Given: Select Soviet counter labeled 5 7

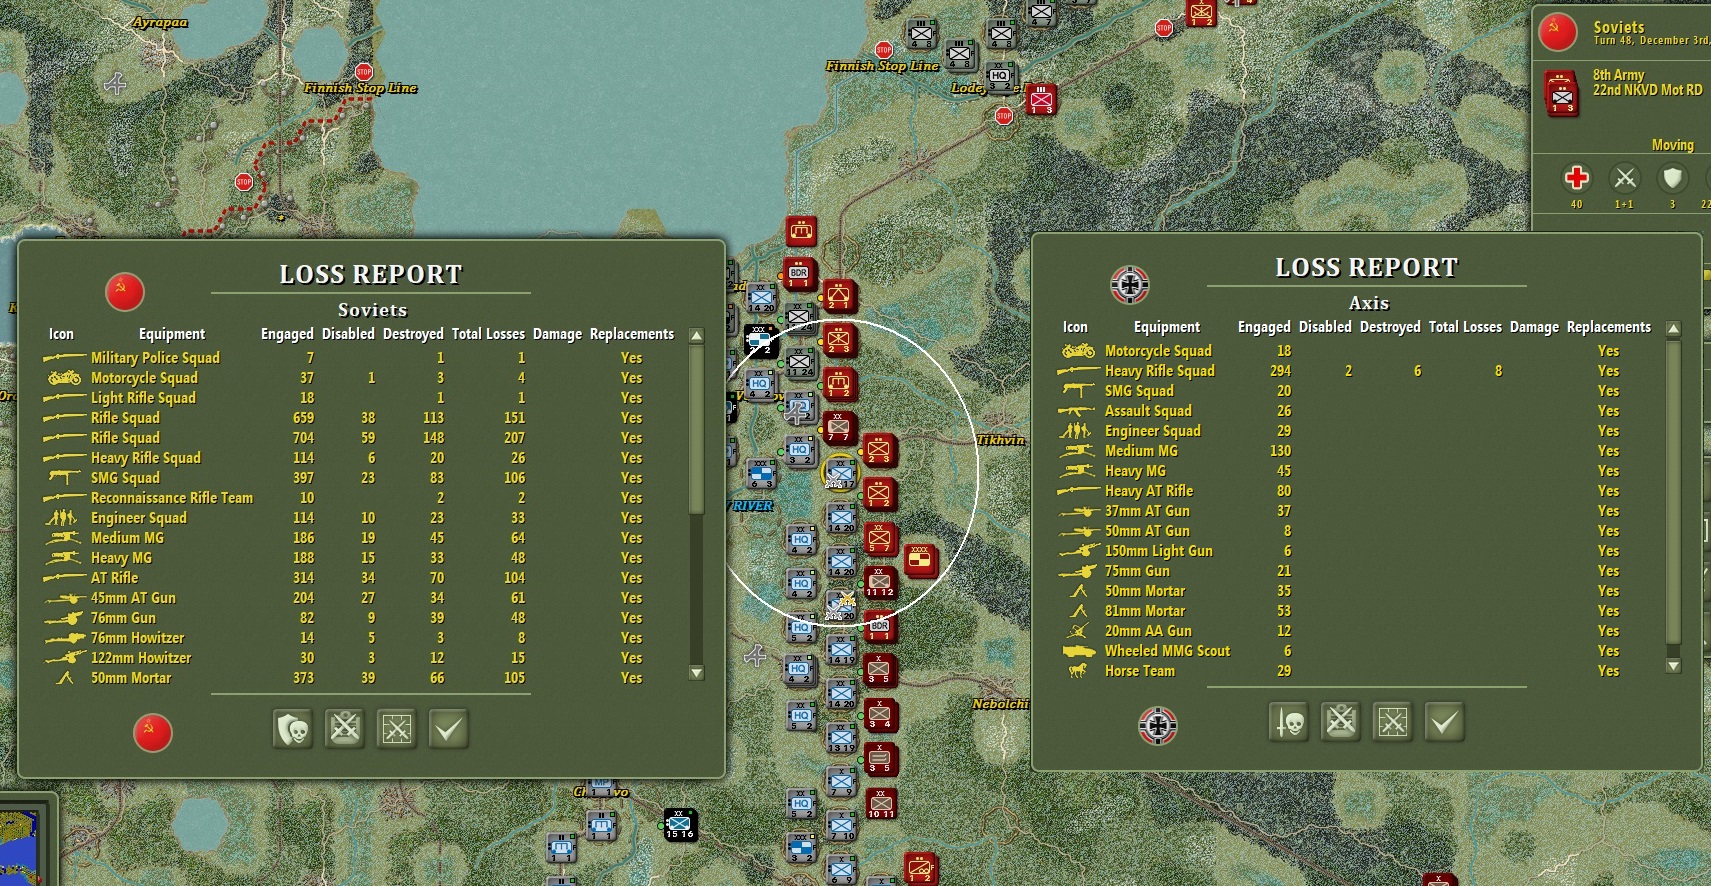Looking at the screenshot, I should point(880,539).
